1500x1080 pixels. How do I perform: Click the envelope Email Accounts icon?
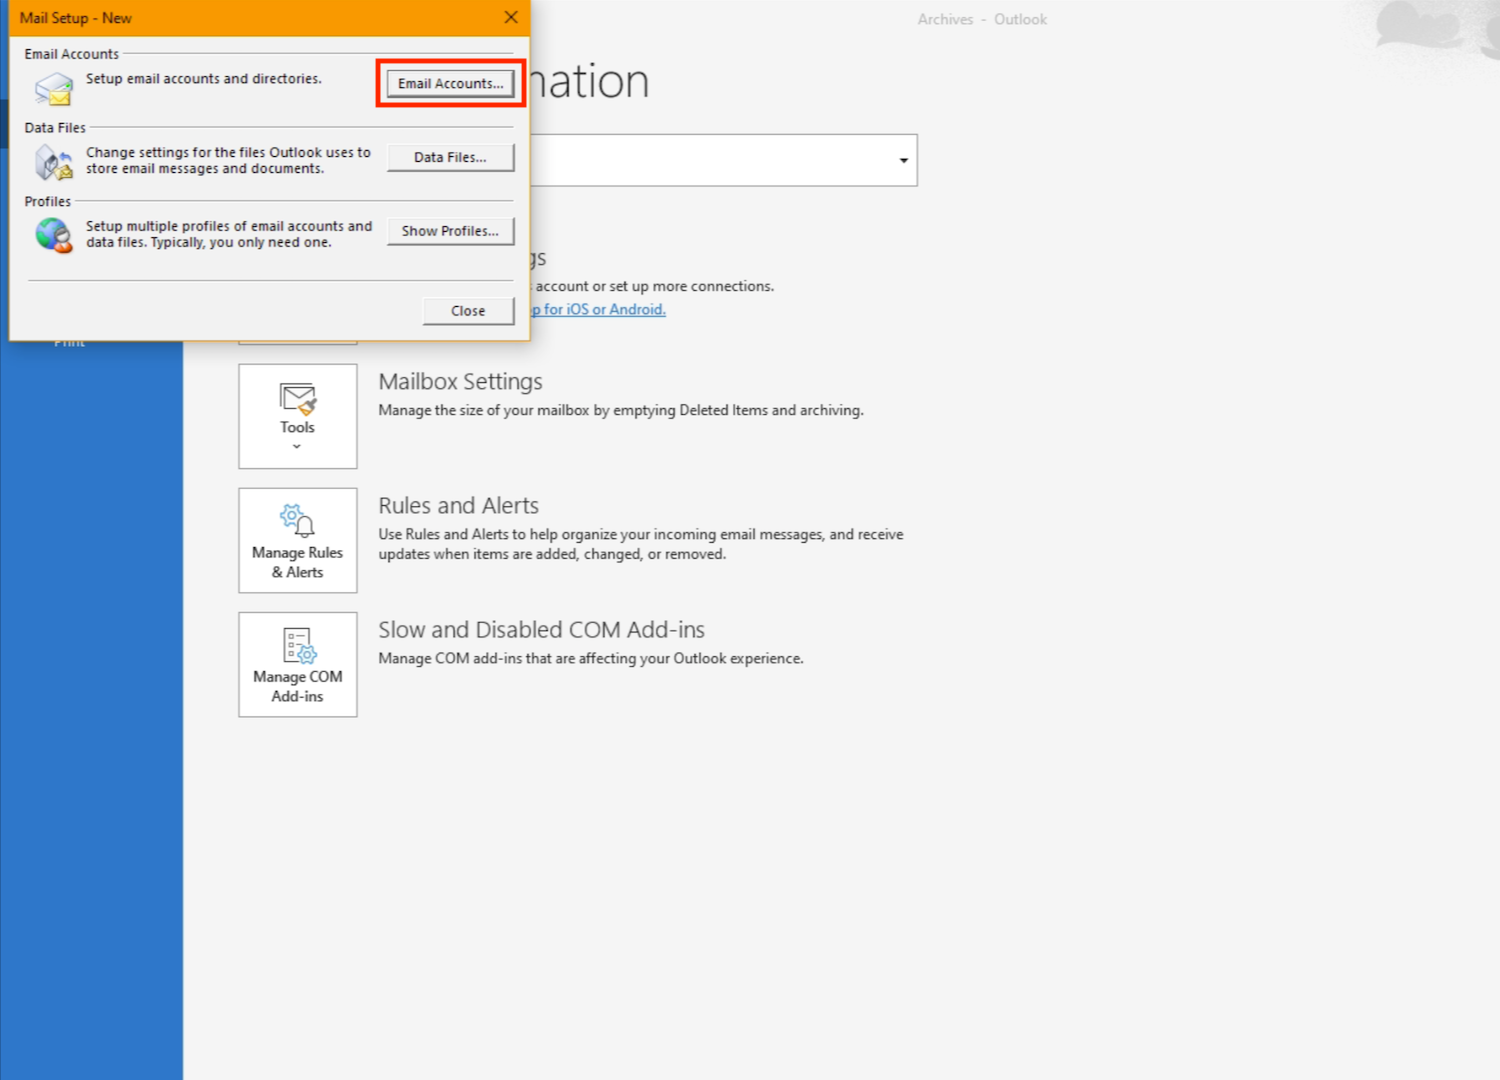click(x=53, y=89)
